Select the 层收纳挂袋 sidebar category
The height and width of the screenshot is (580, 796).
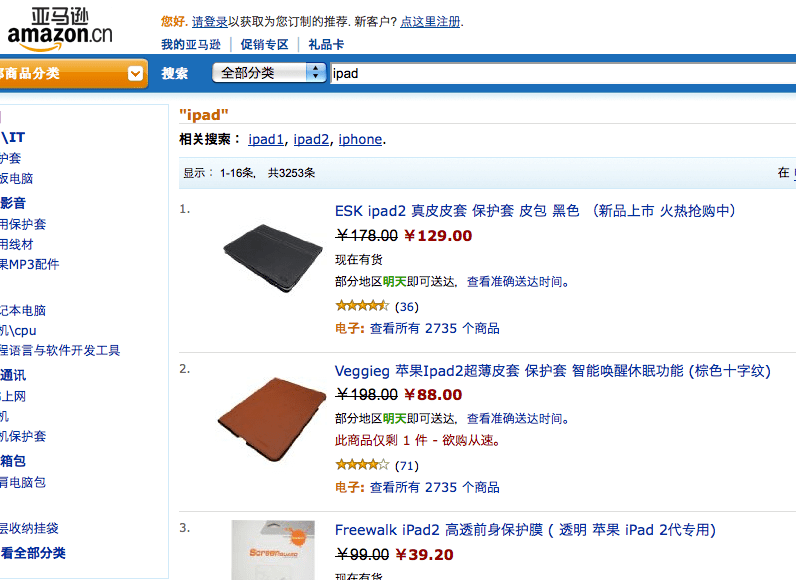click(x=29, y=528)
